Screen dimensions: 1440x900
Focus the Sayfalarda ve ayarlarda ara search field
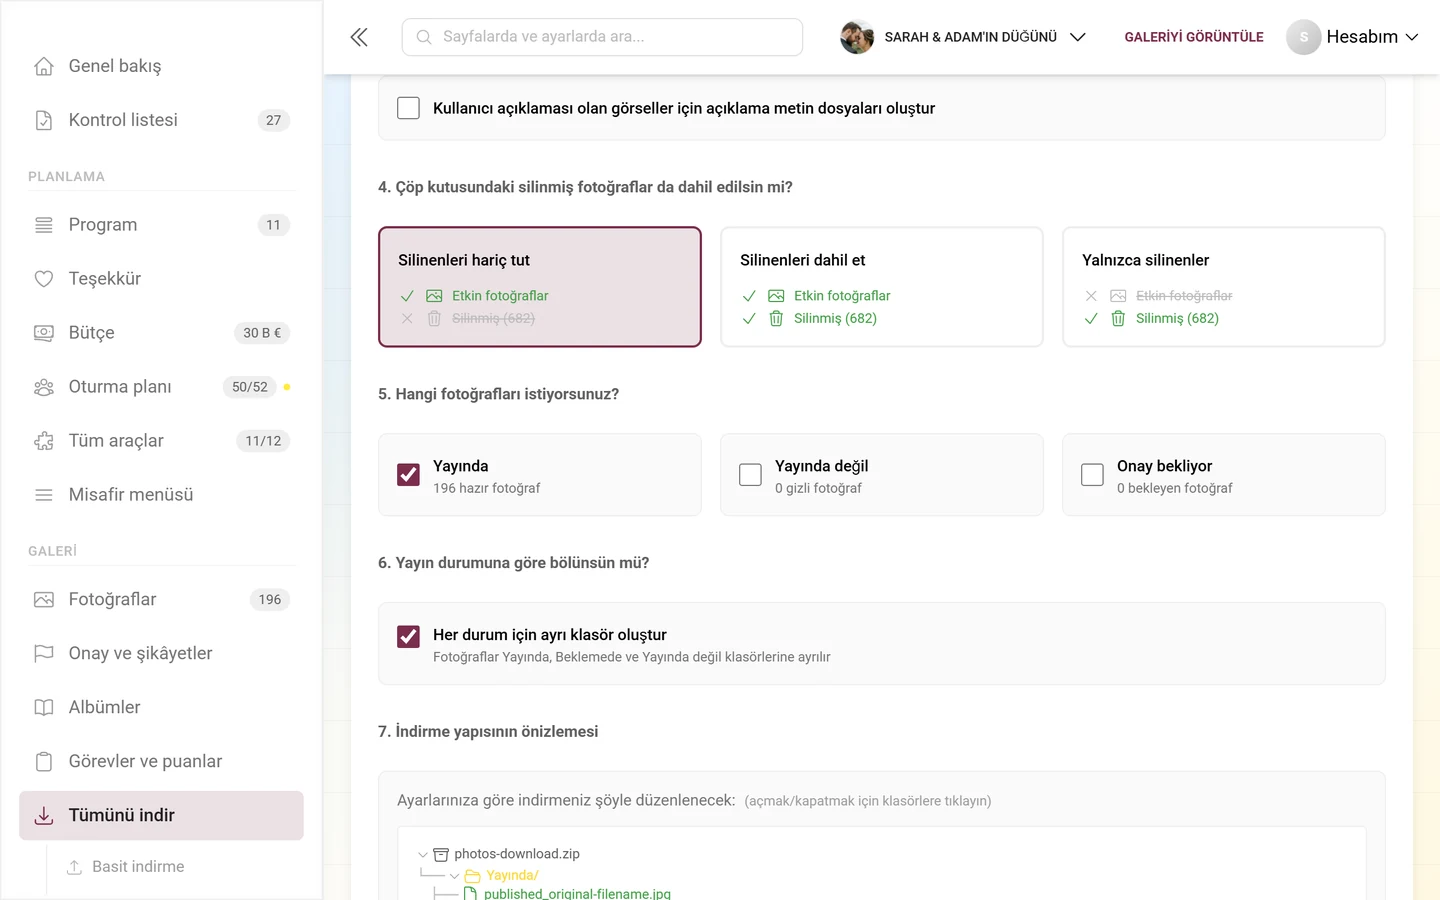tap(602, 37)
